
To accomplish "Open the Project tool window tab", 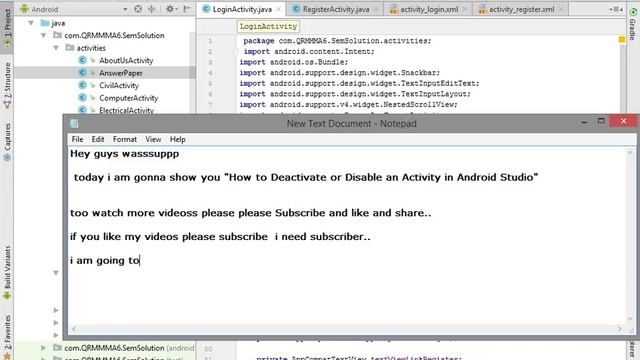I will (x=7, y=29).
